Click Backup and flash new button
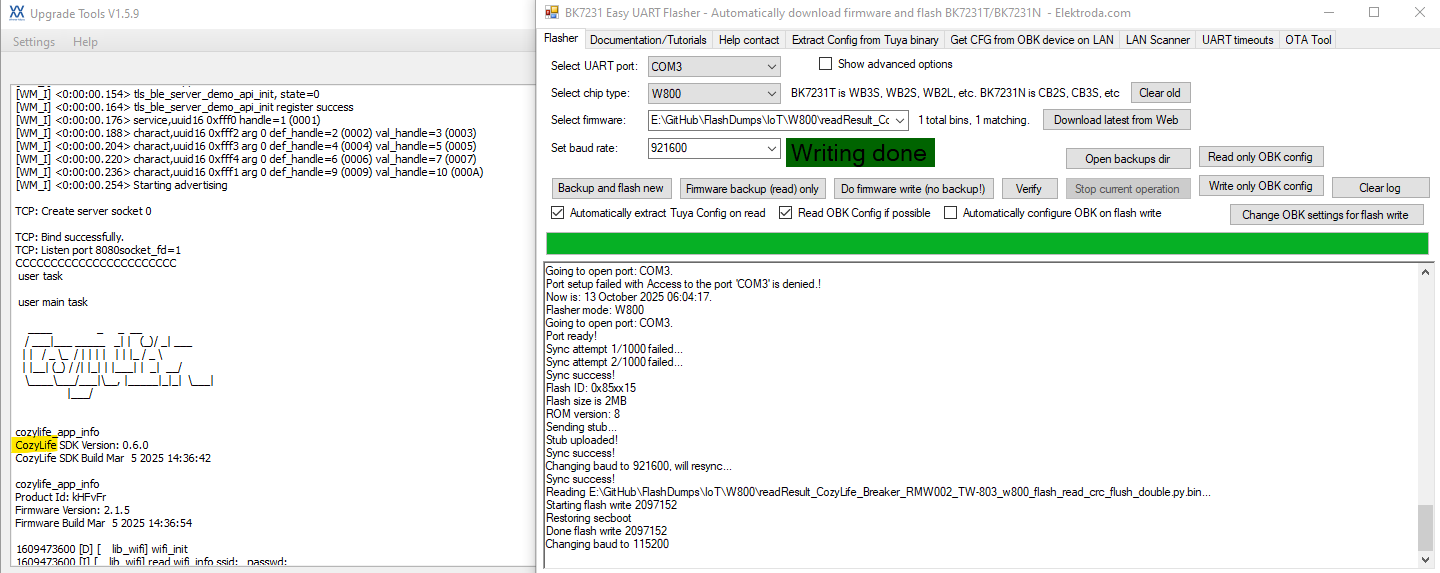1440x573 pixels. pos(611,188)
